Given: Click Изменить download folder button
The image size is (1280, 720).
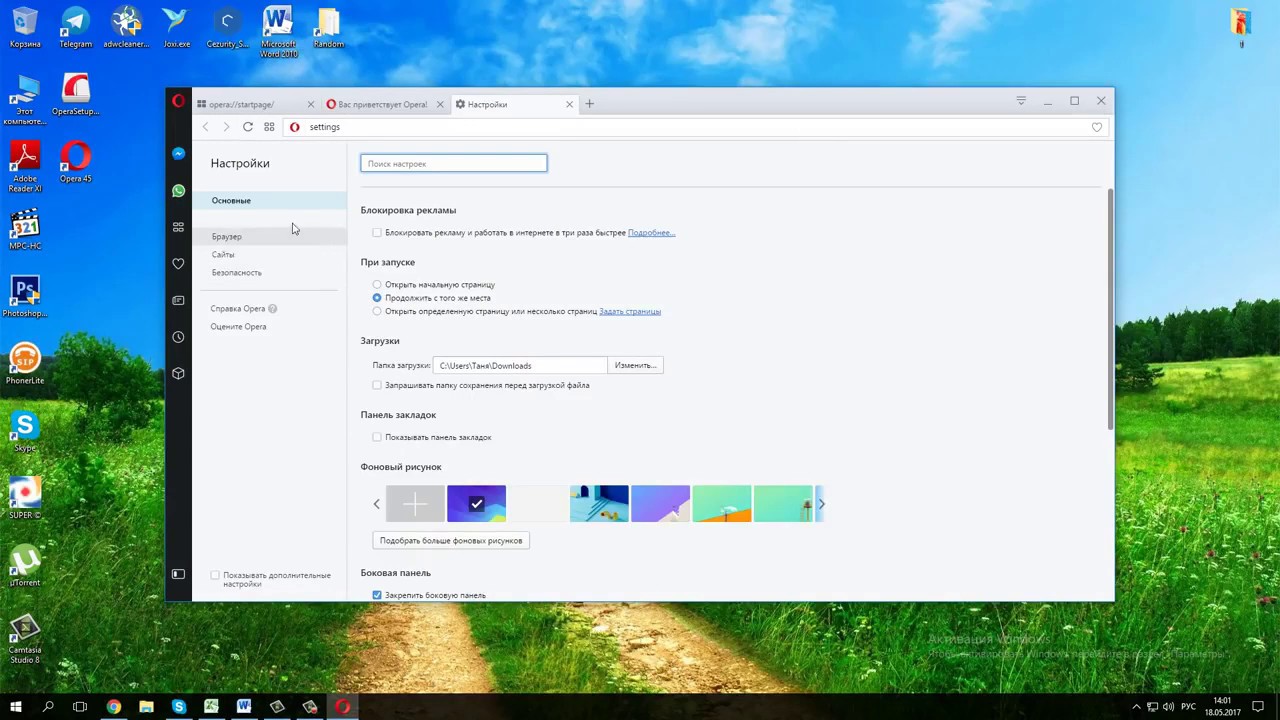Looking at the screenshot, I should pyautogui.click(x=635, y=365).
